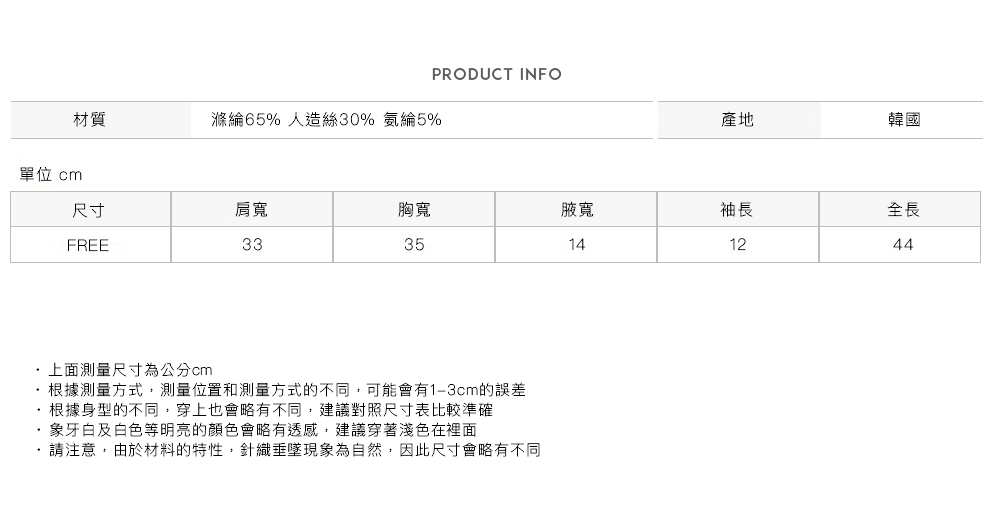Click the 腋寬 column header
The width and height of the screenshot is (993, 522).
click(x=576, y=210)
